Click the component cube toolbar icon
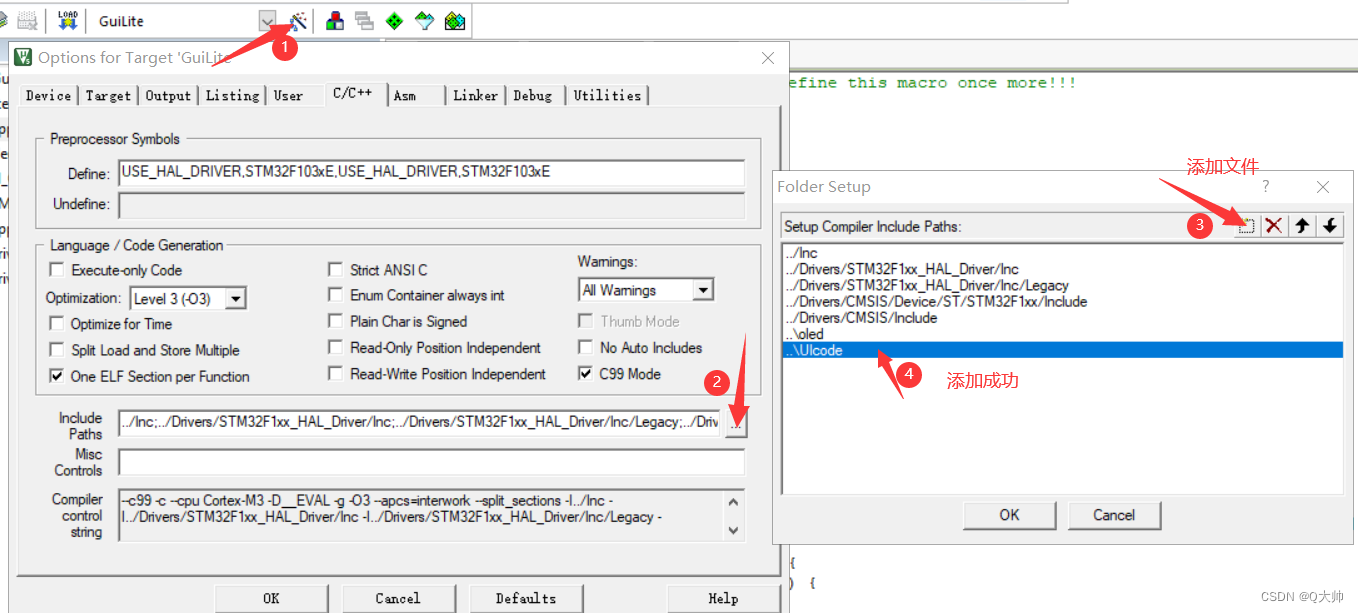 click(x=335, y=20)
